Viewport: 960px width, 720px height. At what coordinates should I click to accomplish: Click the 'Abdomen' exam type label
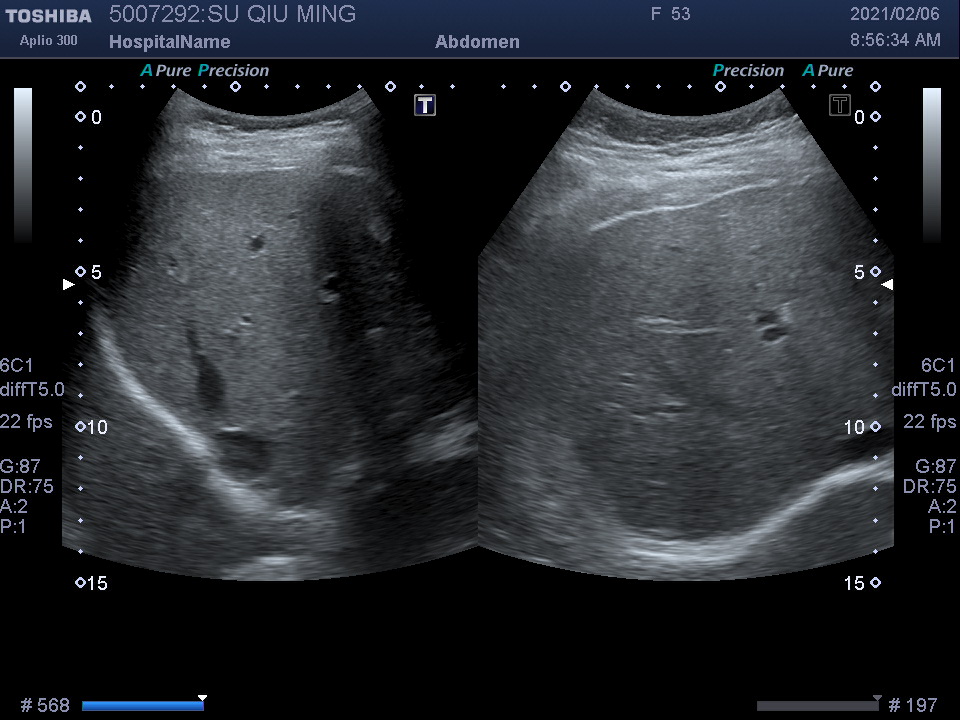point(478,42)
